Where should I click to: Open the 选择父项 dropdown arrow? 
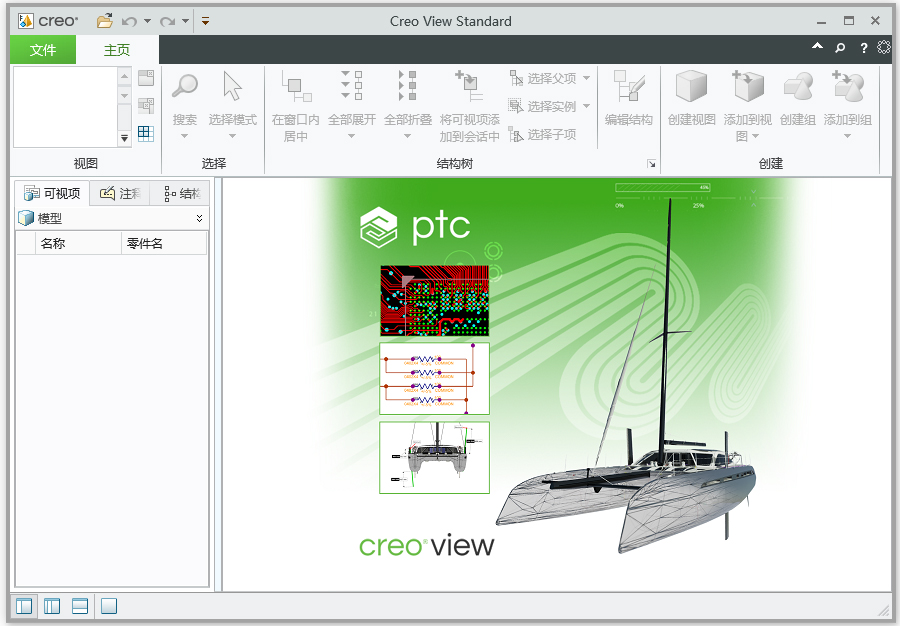[x=585, y=78]
